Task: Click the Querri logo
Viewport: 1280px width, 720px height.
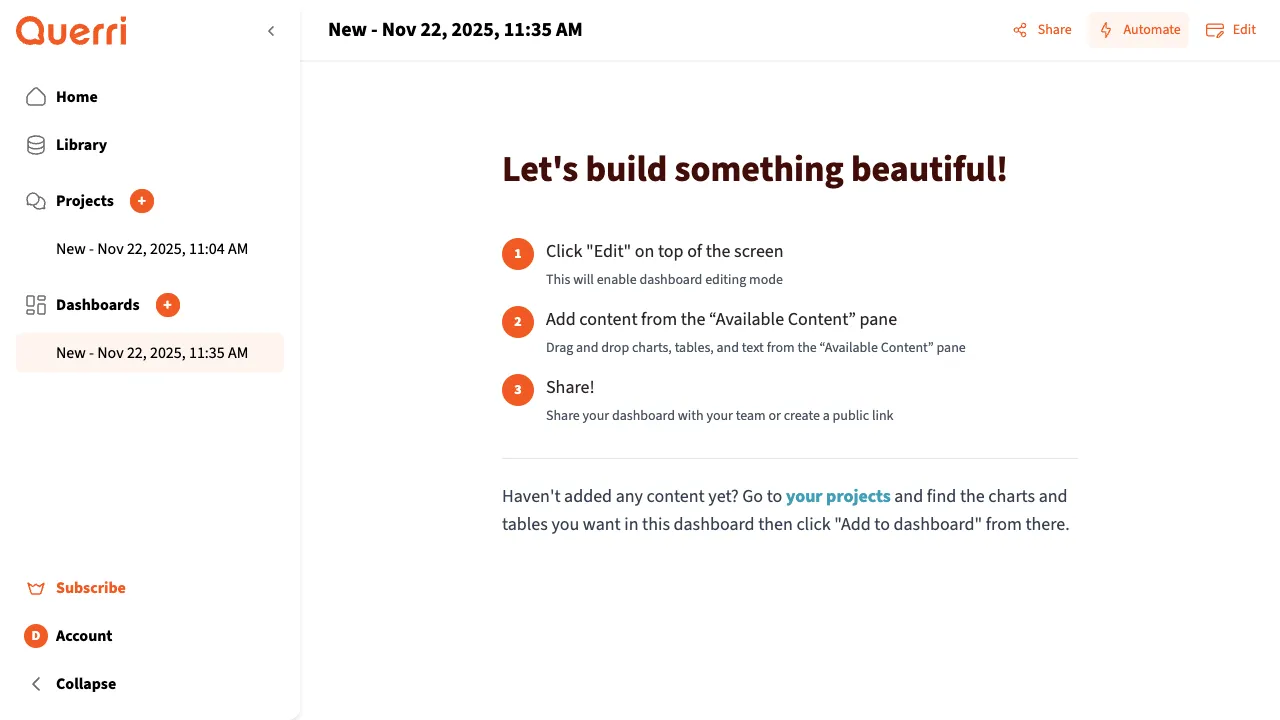Action: pyautogui.click(x=71, y=31)
